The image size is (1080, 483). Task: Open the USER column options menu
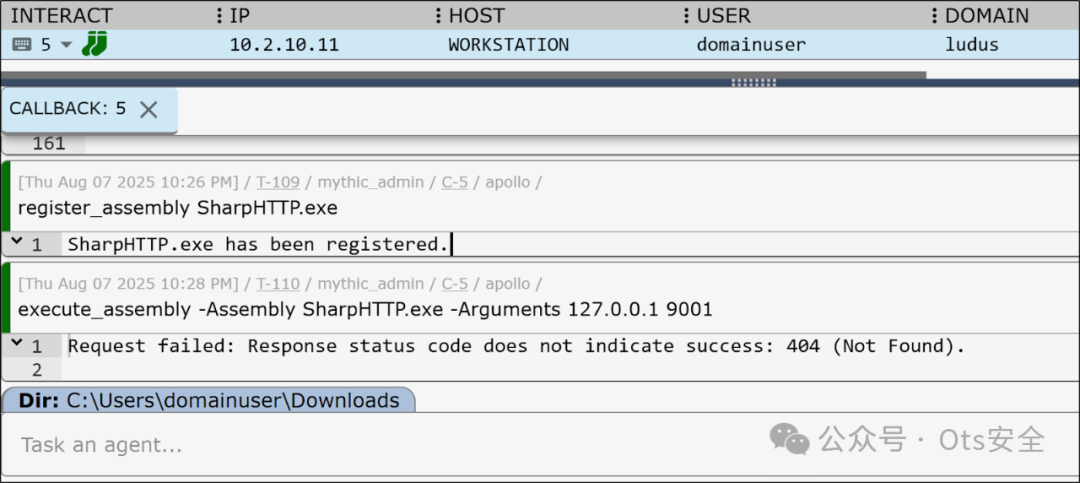coord(934,16)
